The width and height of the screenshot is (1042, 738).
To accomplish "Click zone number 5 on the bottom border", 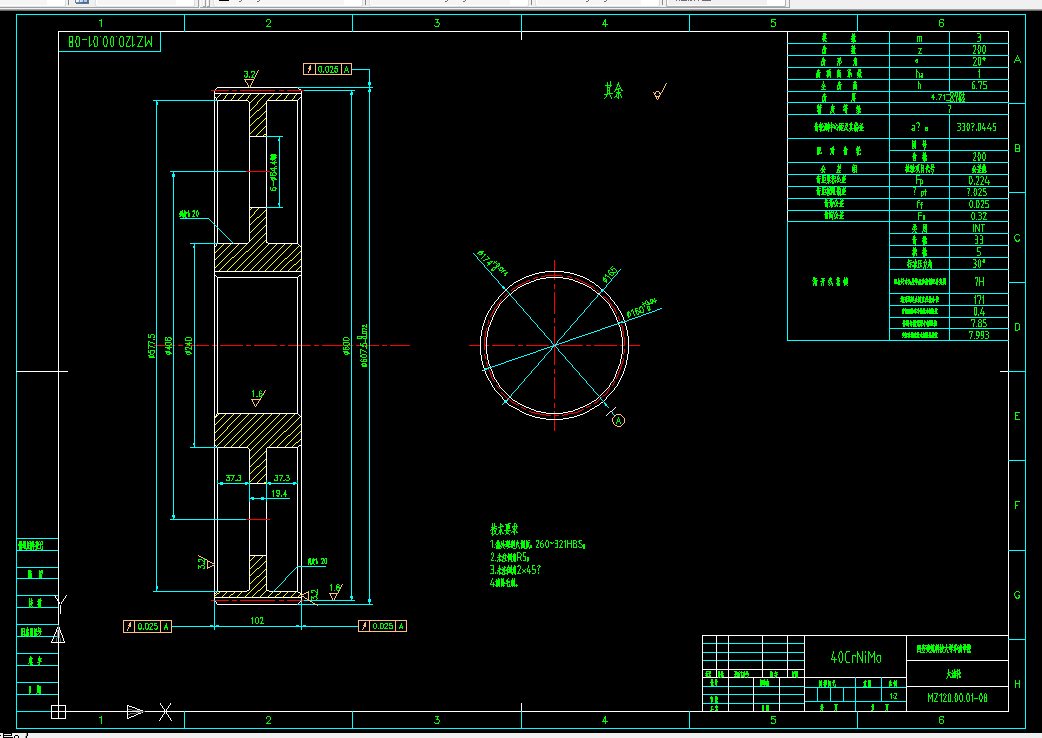I will tap(773, 720).
